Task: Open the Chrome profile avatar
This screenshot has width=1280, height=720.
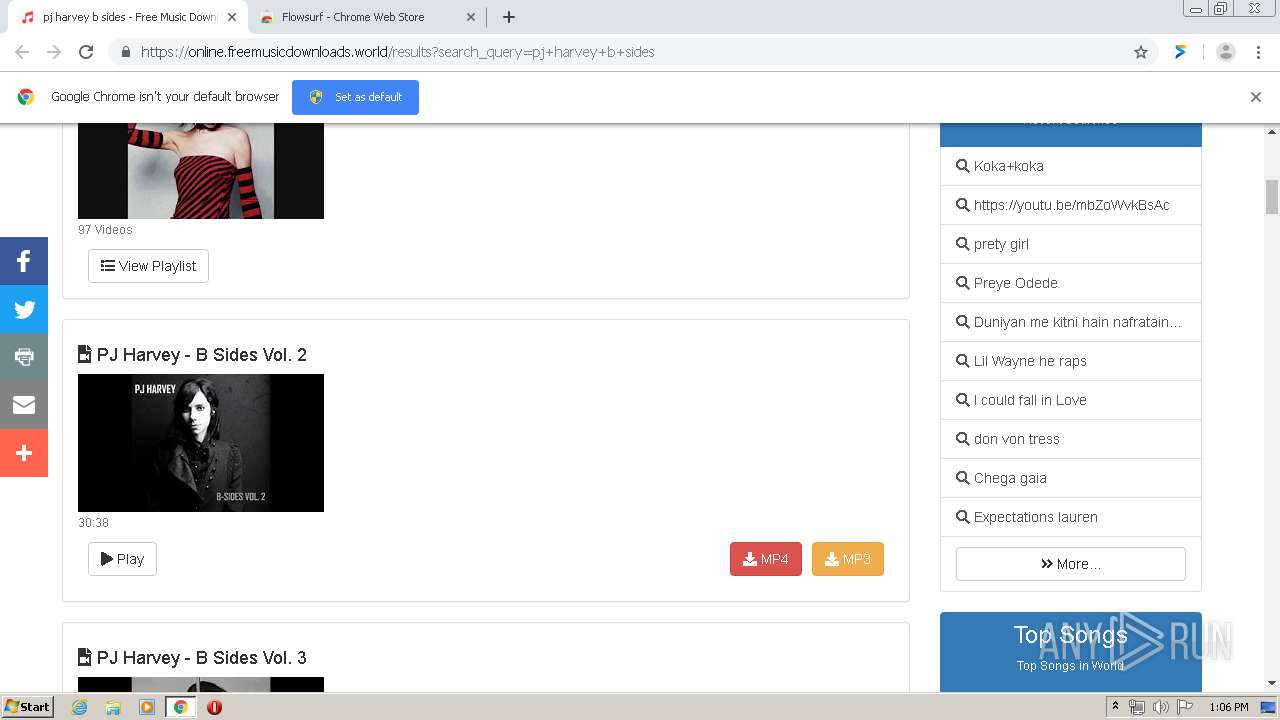Action: point(1225,52)
